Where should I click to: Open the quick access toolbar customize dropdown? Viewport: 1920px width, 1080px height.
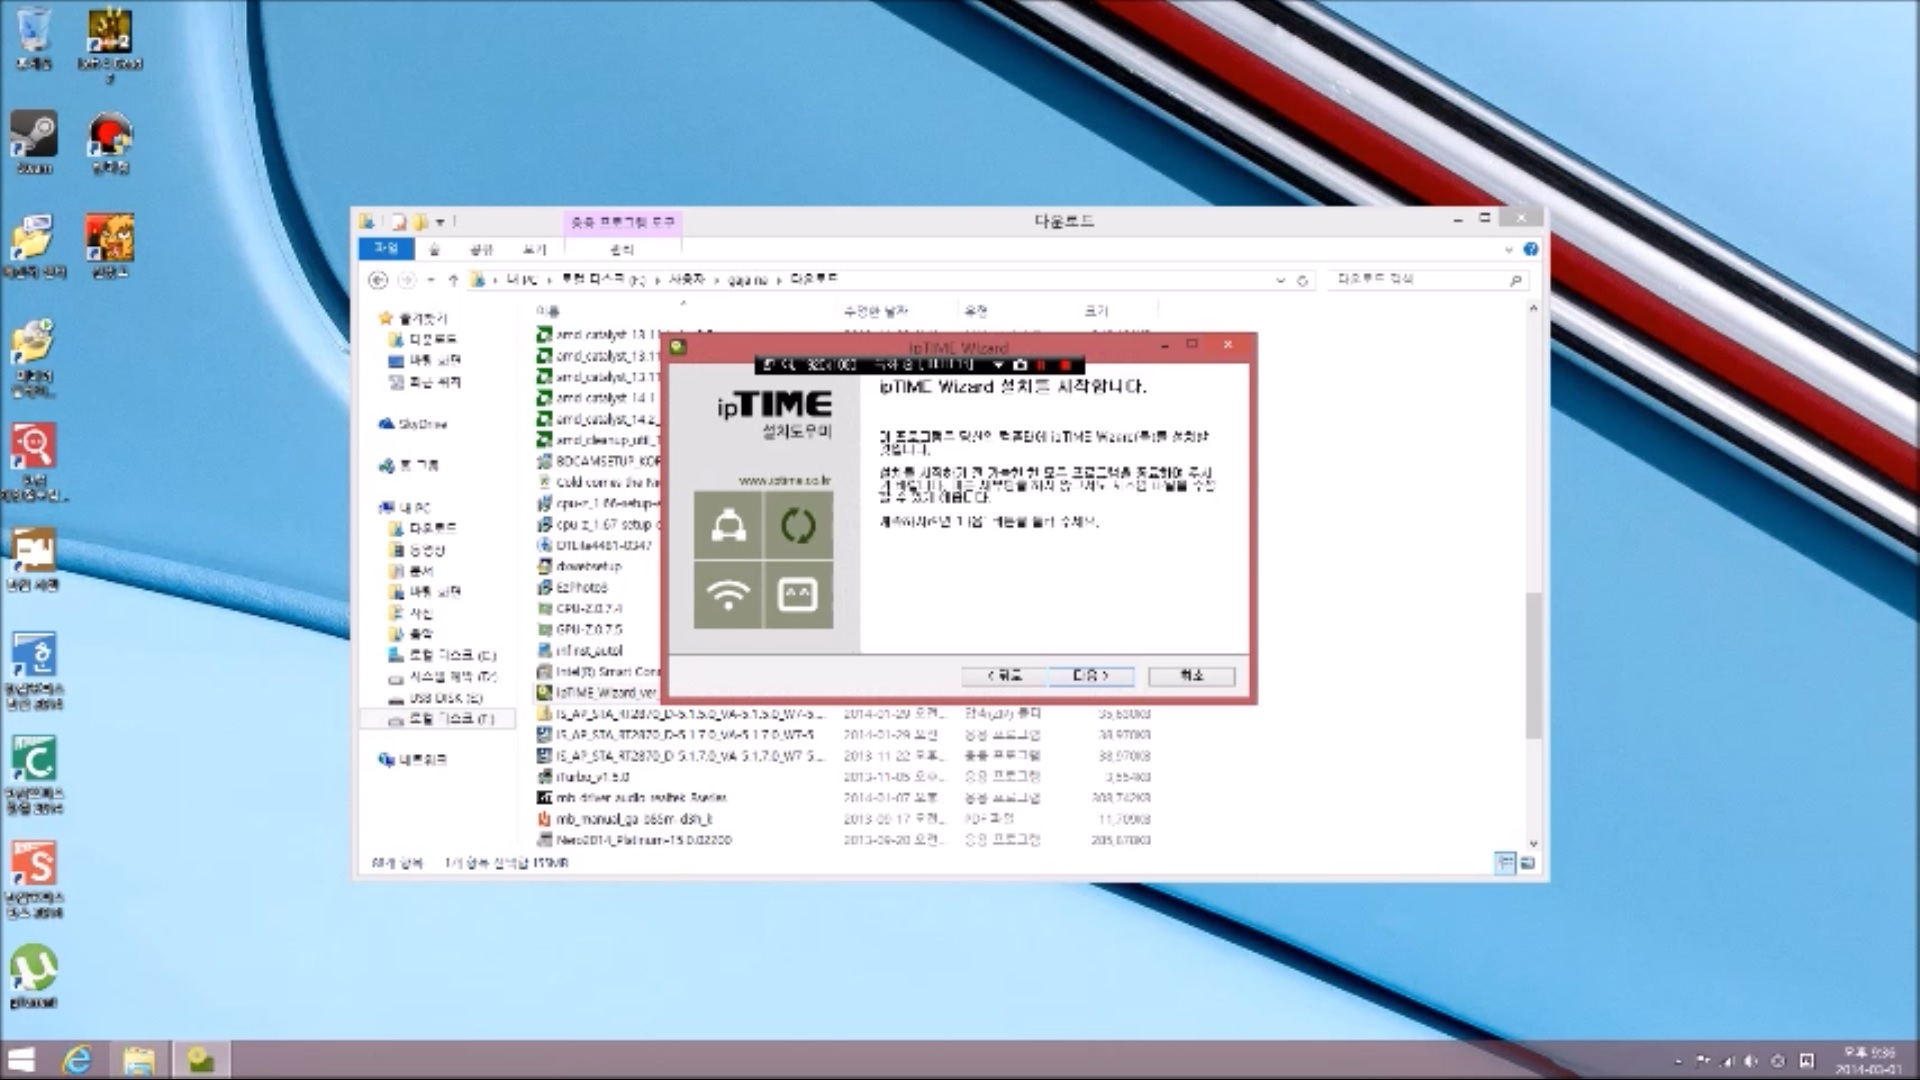(440, 222)
